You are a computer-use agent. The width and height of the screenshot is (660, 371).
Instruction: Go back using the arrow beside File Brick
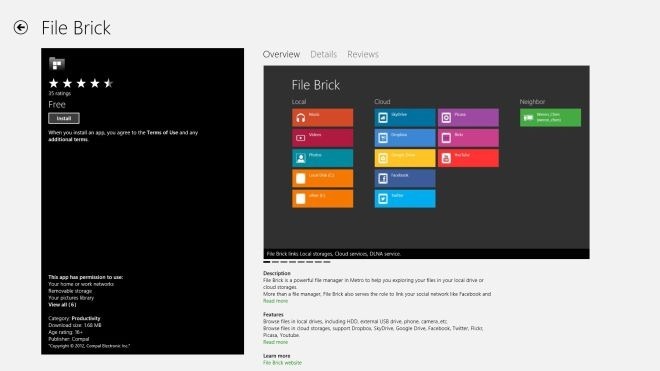[21, 28]
